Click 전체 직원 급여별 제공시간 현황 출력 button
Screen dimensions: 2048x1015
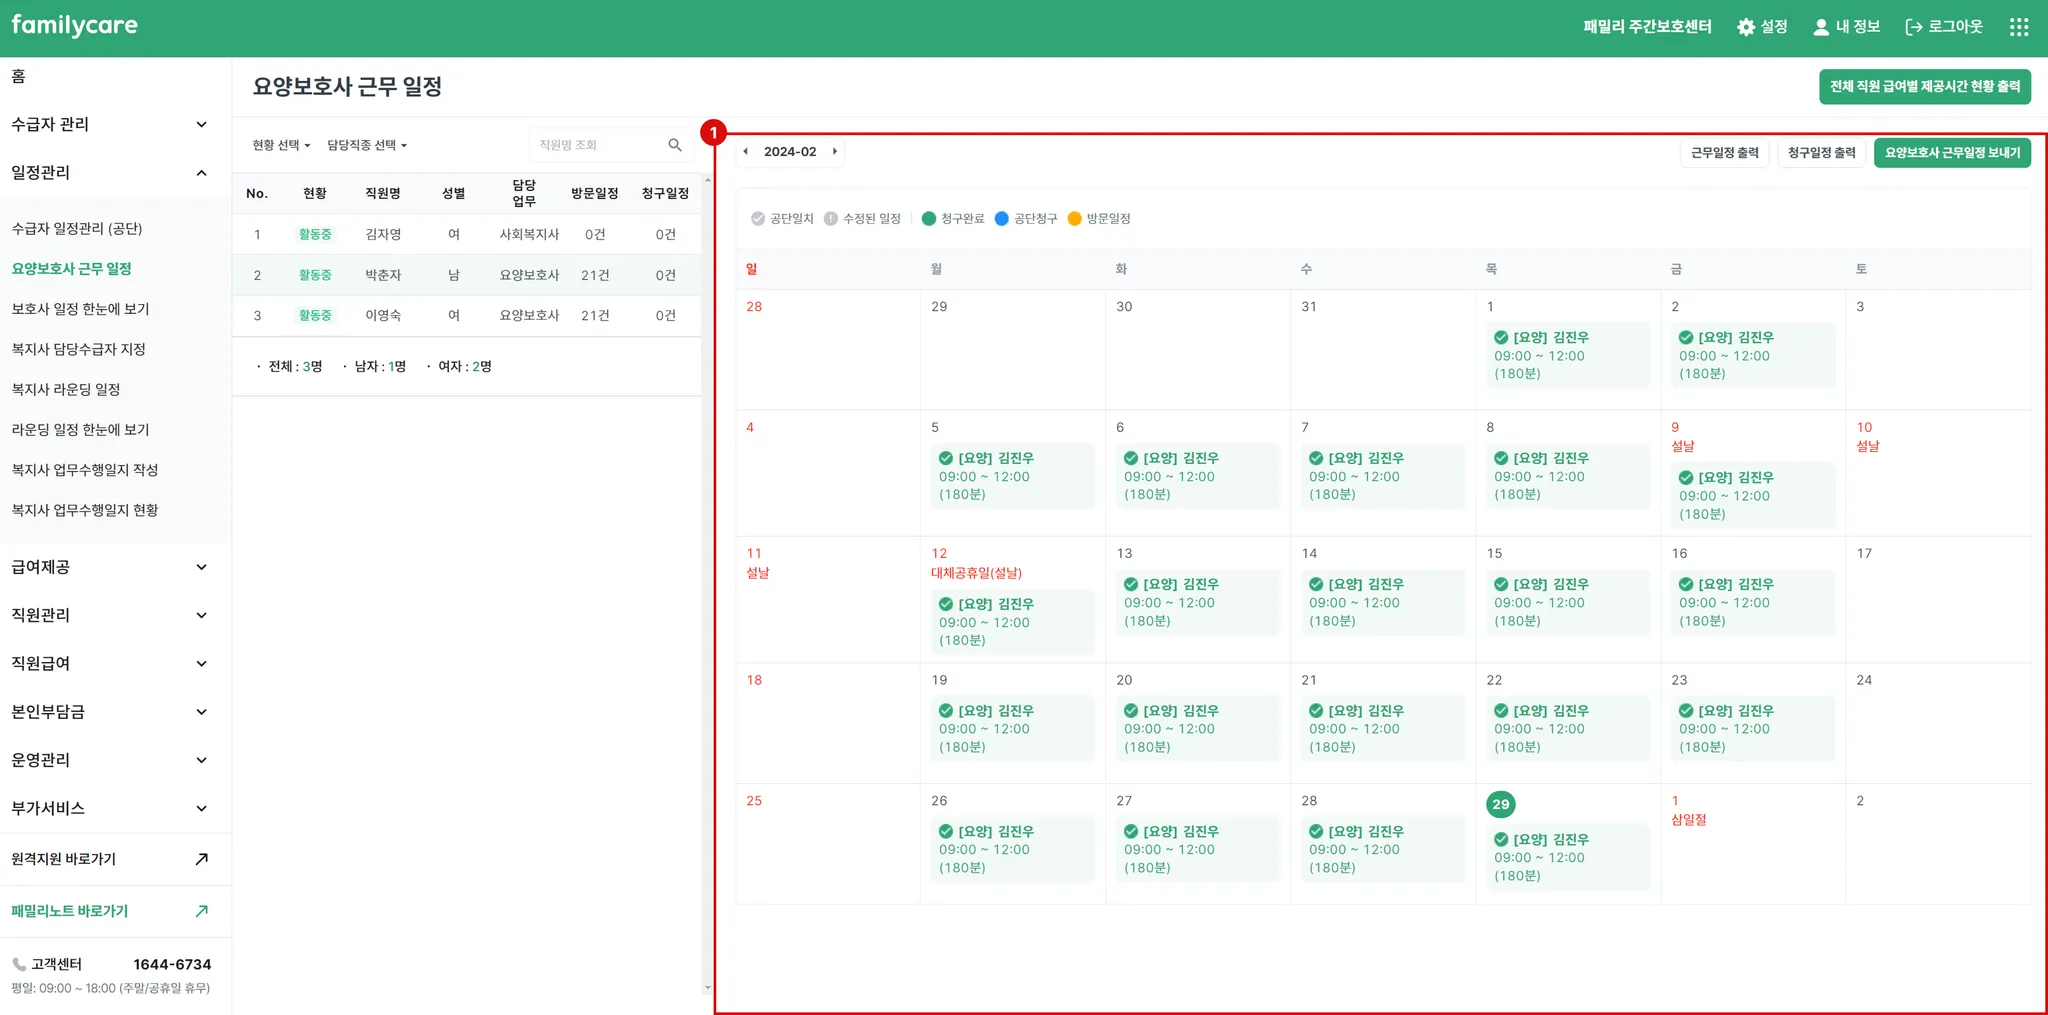[x=1925, y=87]
